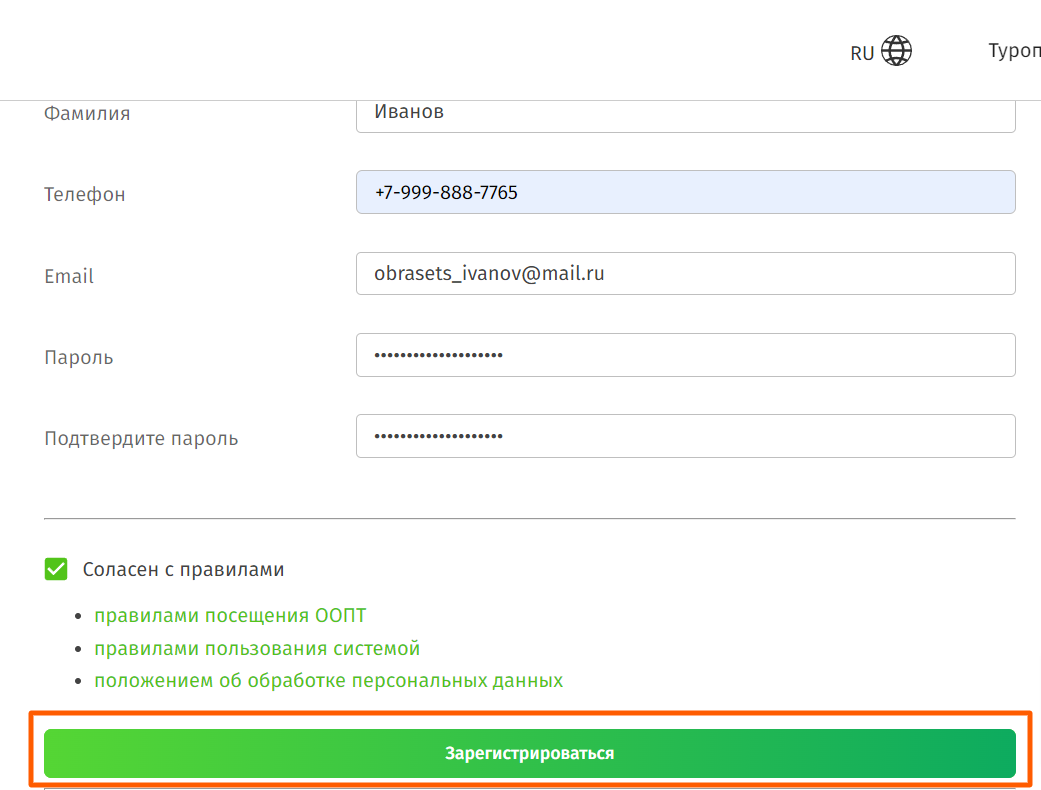The height and width of the screenshot is (790, 1041).
Task: Open the правилами пользования системой link
Action: (257, 649)
